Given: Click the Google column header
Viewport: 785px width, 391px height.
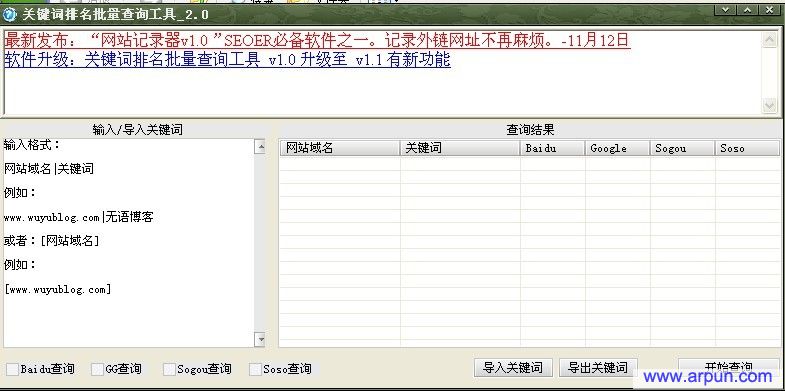Looking at the screenshot, I should (618, 148).
